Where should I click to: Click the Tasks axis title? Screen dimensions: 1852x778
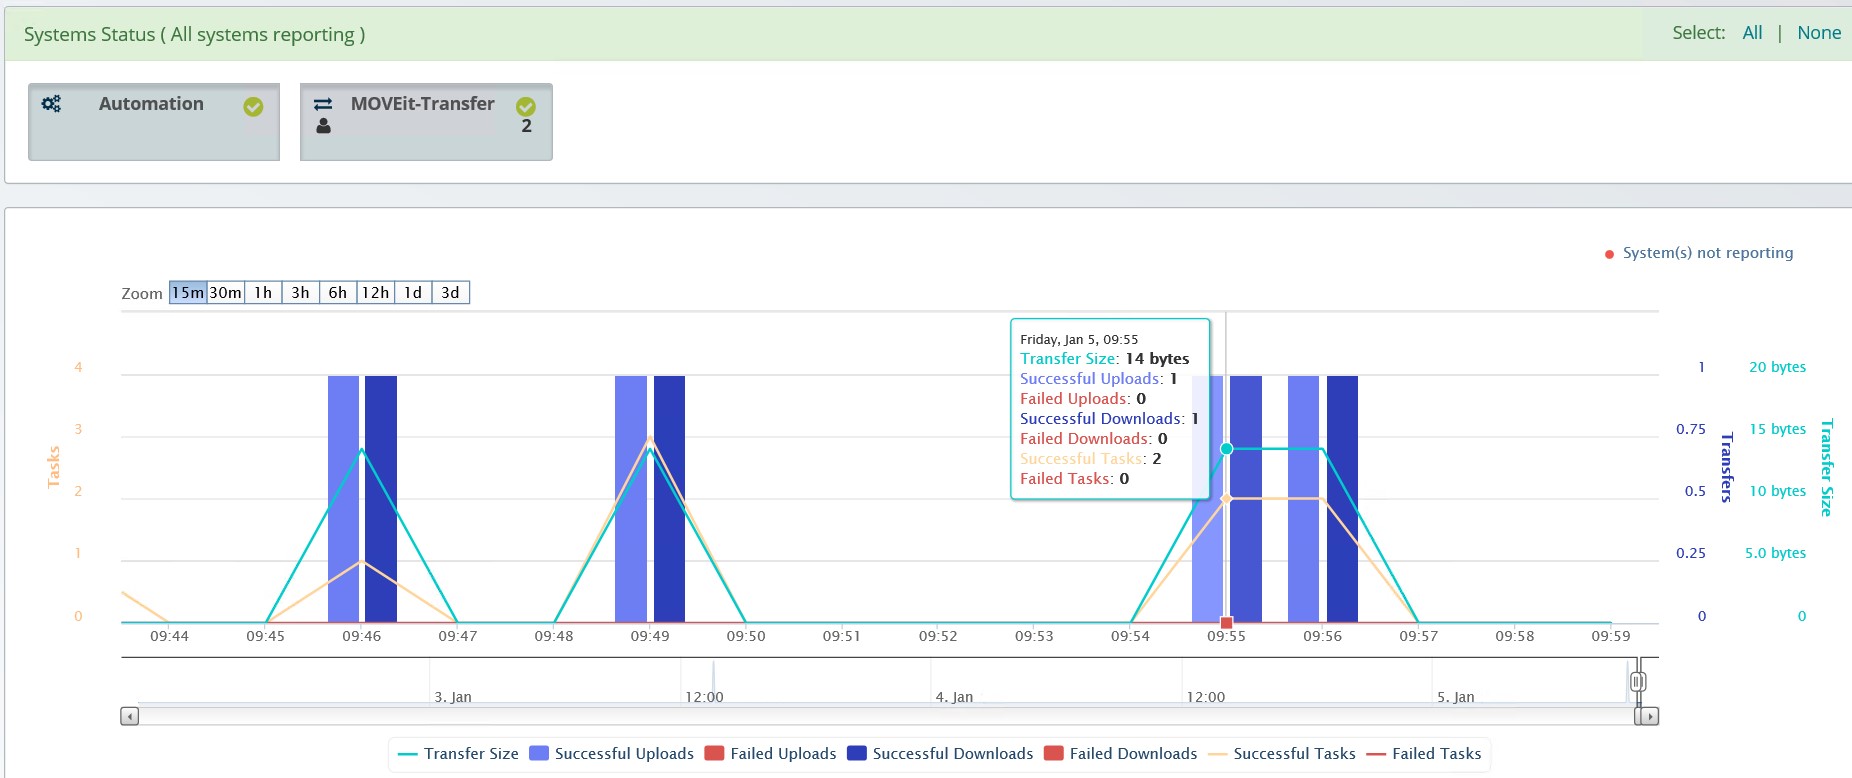(54, 467)
